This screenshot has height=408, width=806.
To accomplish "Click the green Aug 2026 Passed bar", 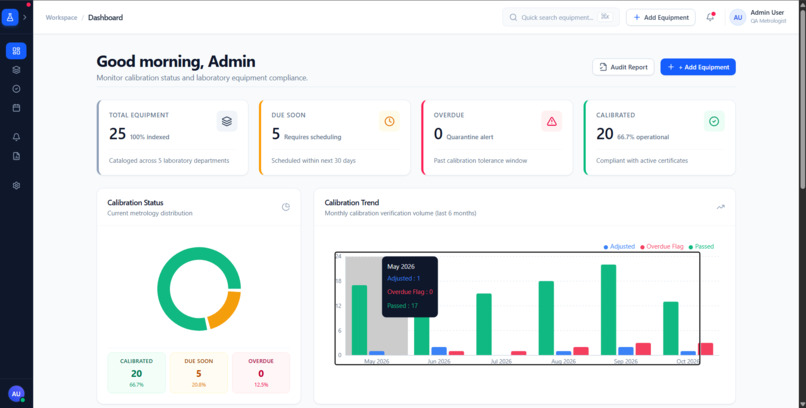I will point(546,318).
